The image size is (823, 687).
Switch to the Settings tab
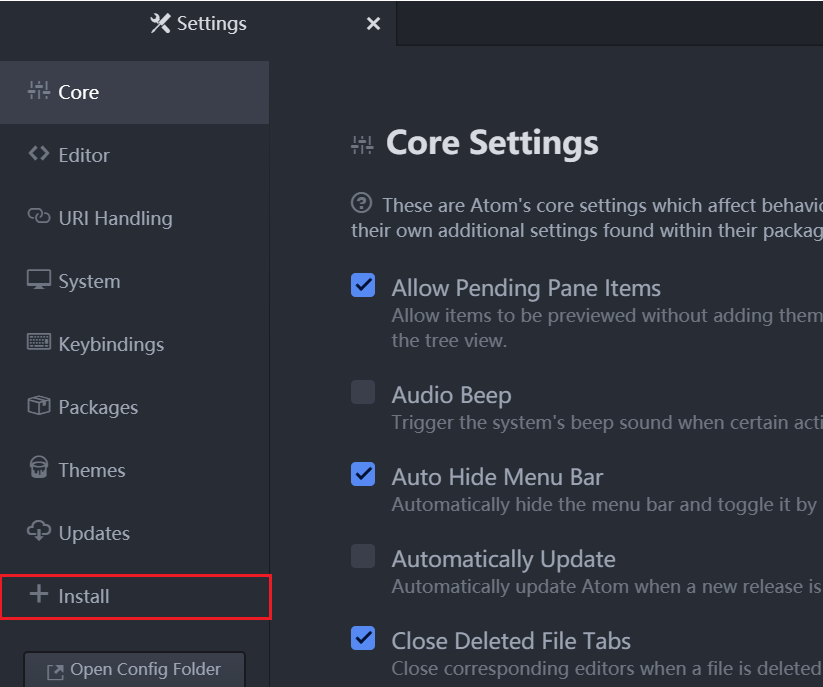[198, 23]
